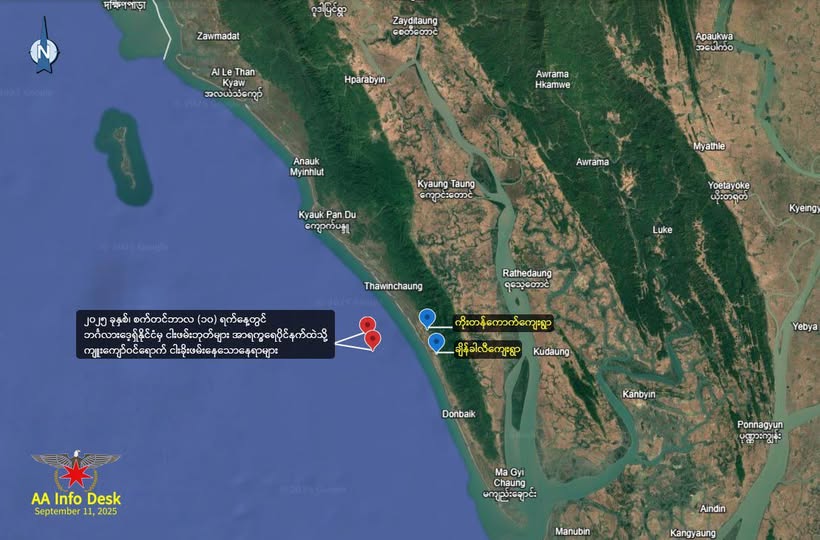Click the September 11, 2025 date

point(76,512)
